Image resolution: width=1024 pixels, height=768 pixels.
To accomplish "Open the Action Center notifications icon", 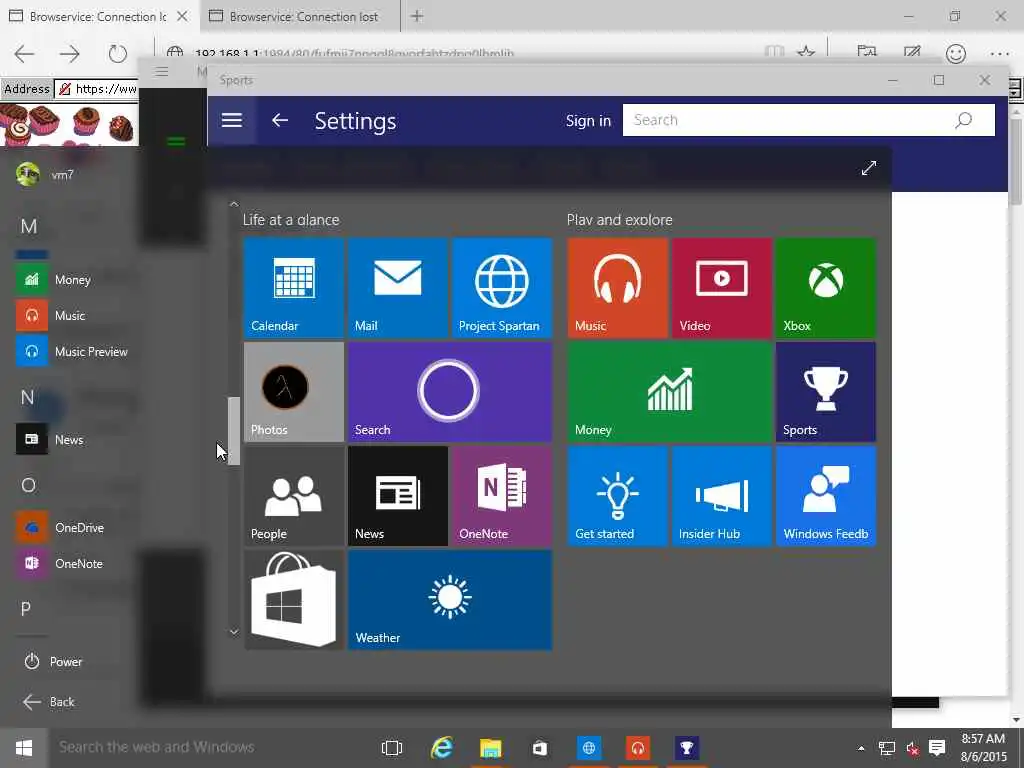I will (x=937, y=748).
